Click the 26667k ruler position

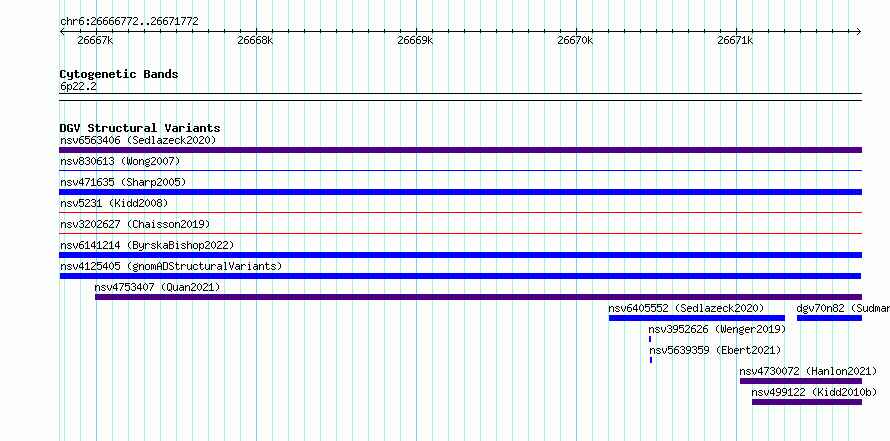click(95, 40)
